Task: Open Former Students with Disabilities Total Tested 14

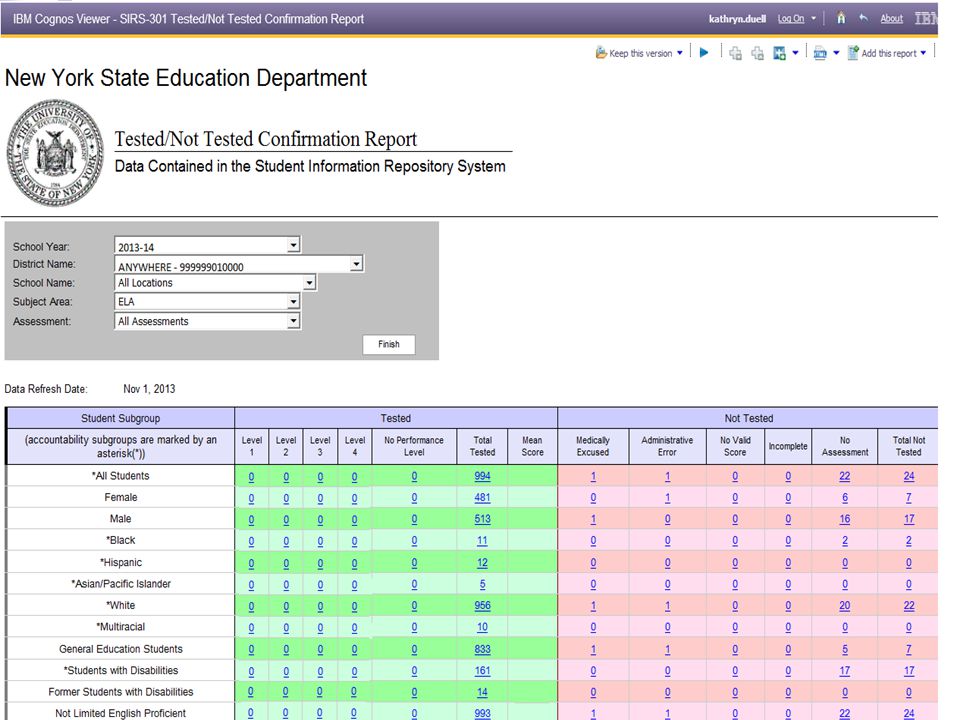Action: tap(482, 692)
